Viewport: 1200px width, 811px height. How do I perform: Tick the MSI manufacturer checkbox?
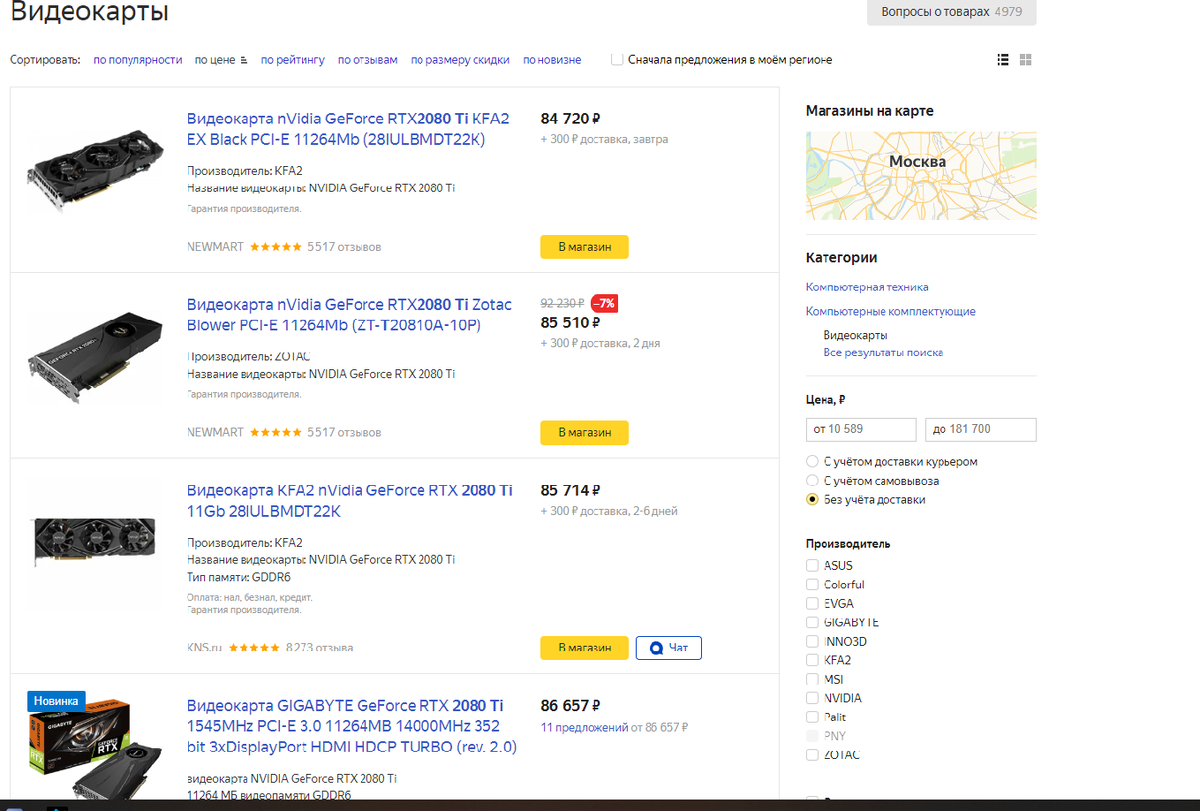(812, 680)
